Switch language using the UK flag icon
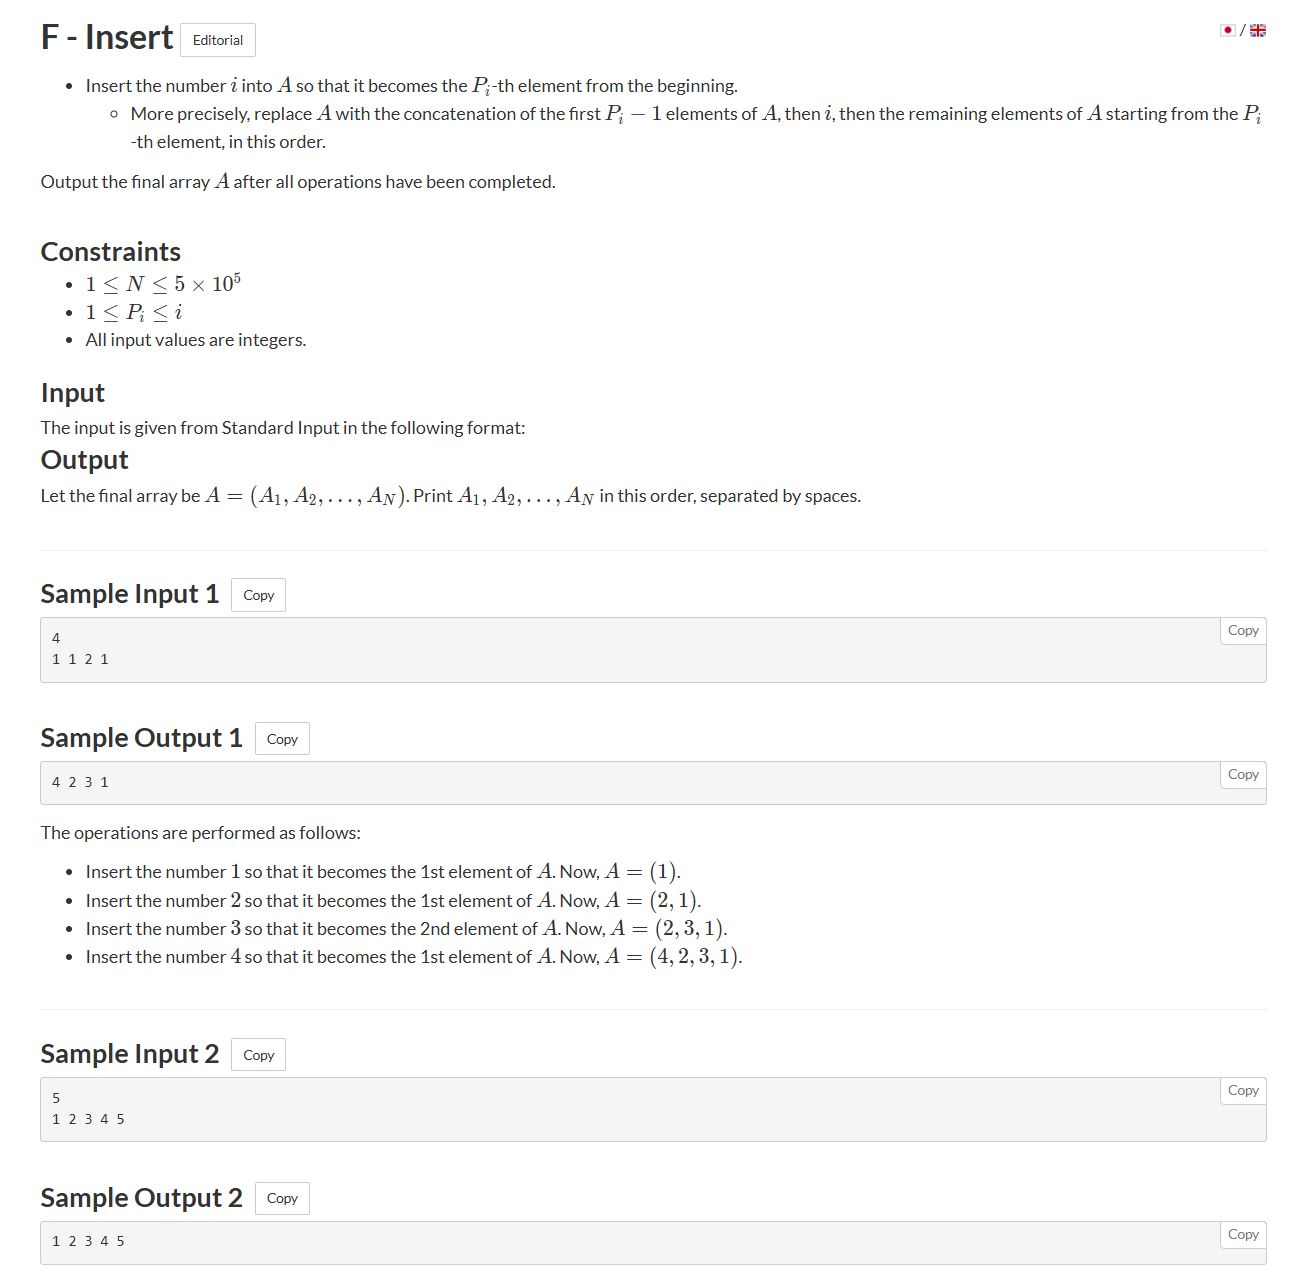 [1258, 30]
